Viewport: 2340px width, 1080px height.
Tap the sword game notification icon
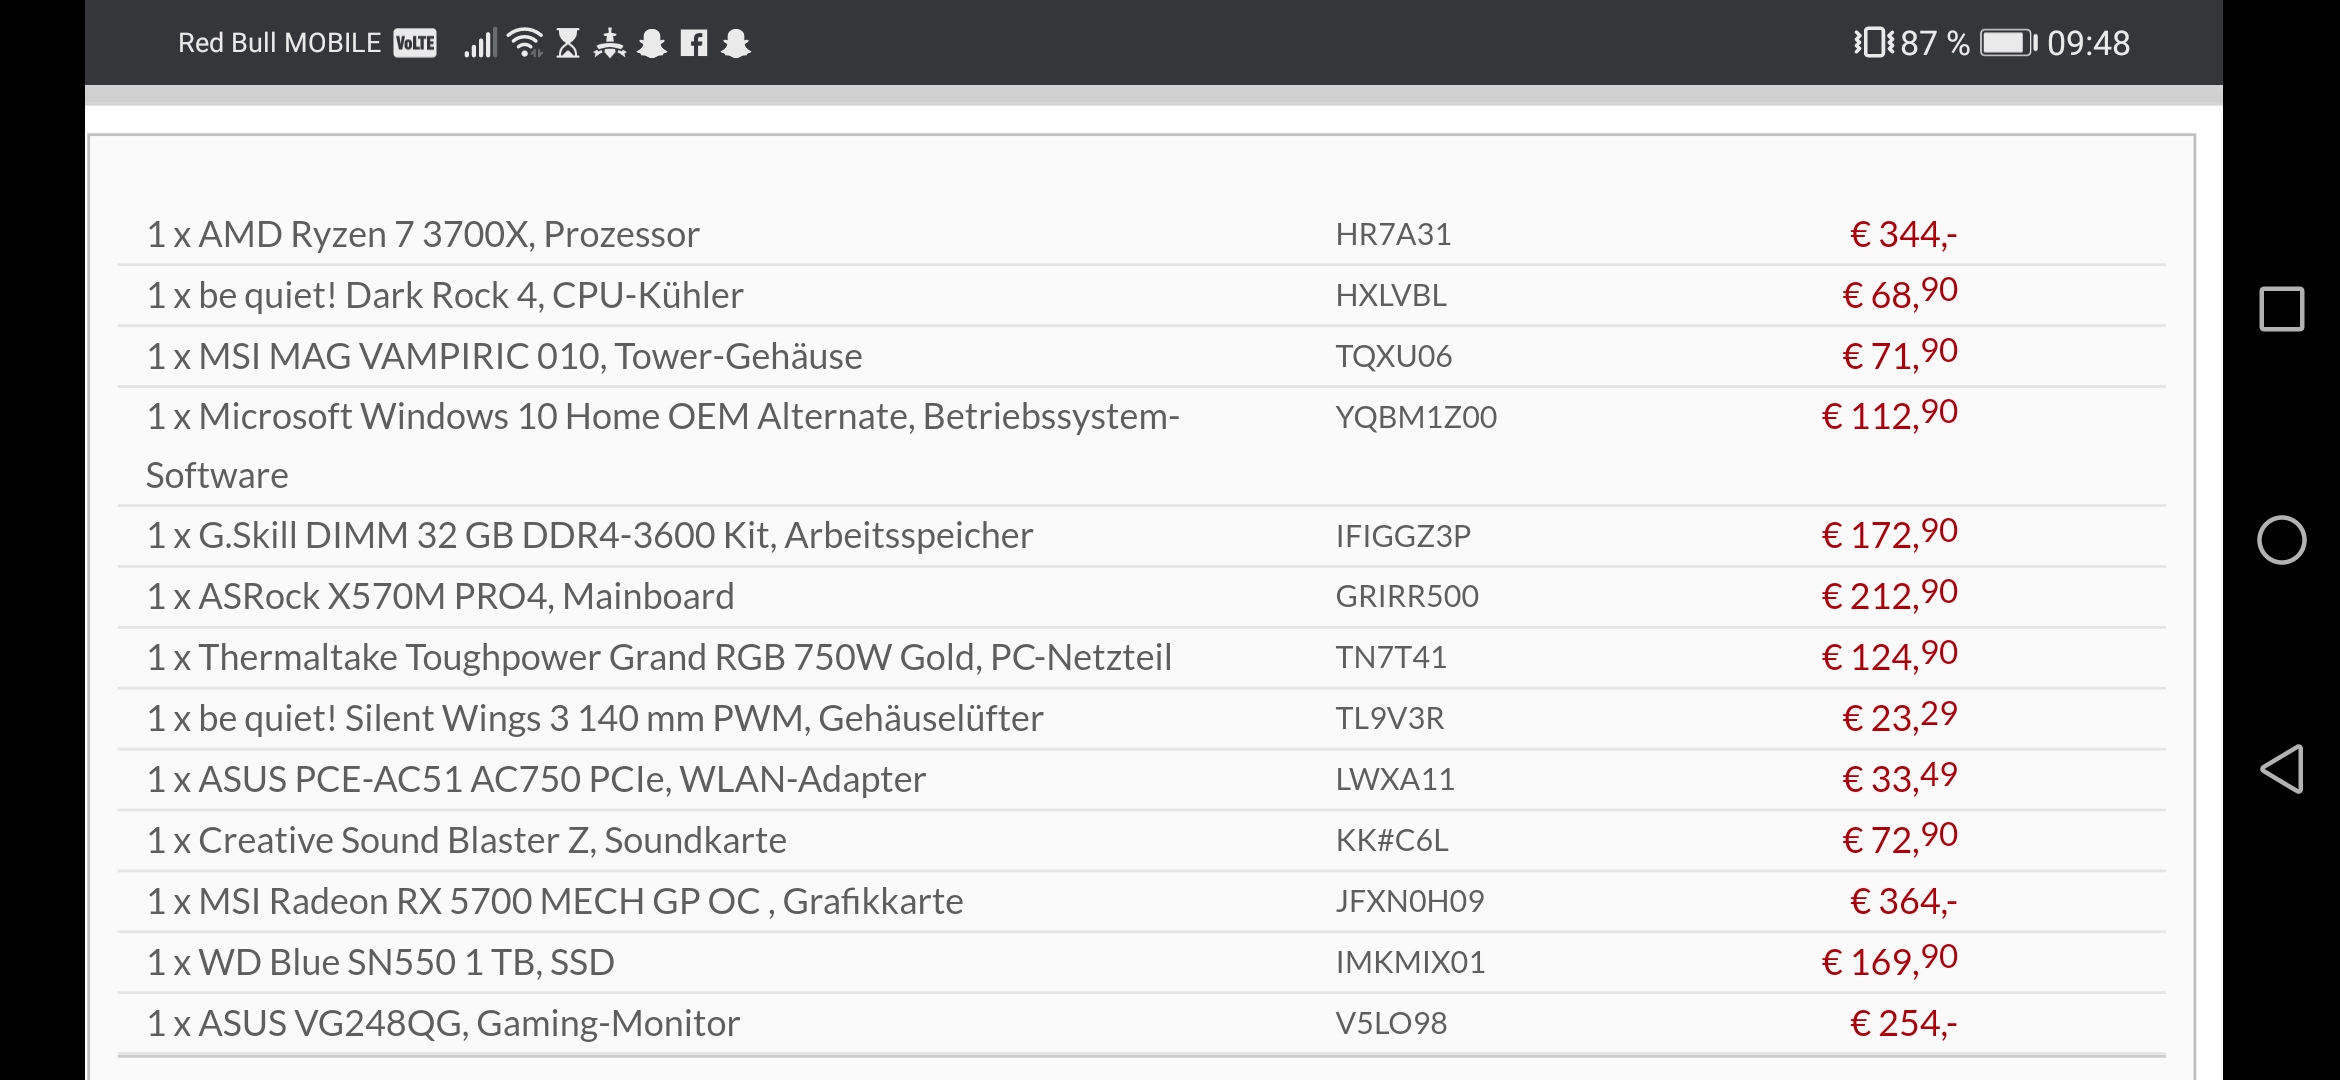coord(610,42)
